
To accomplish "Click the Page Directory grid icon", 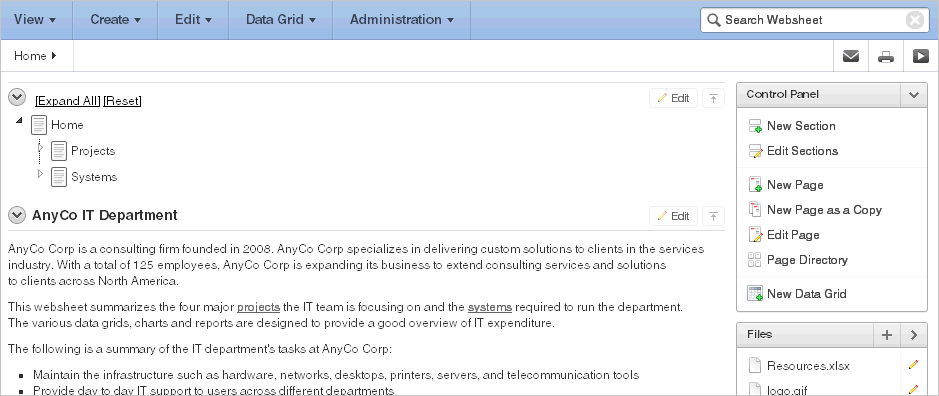I will click(x=755, y=260).
